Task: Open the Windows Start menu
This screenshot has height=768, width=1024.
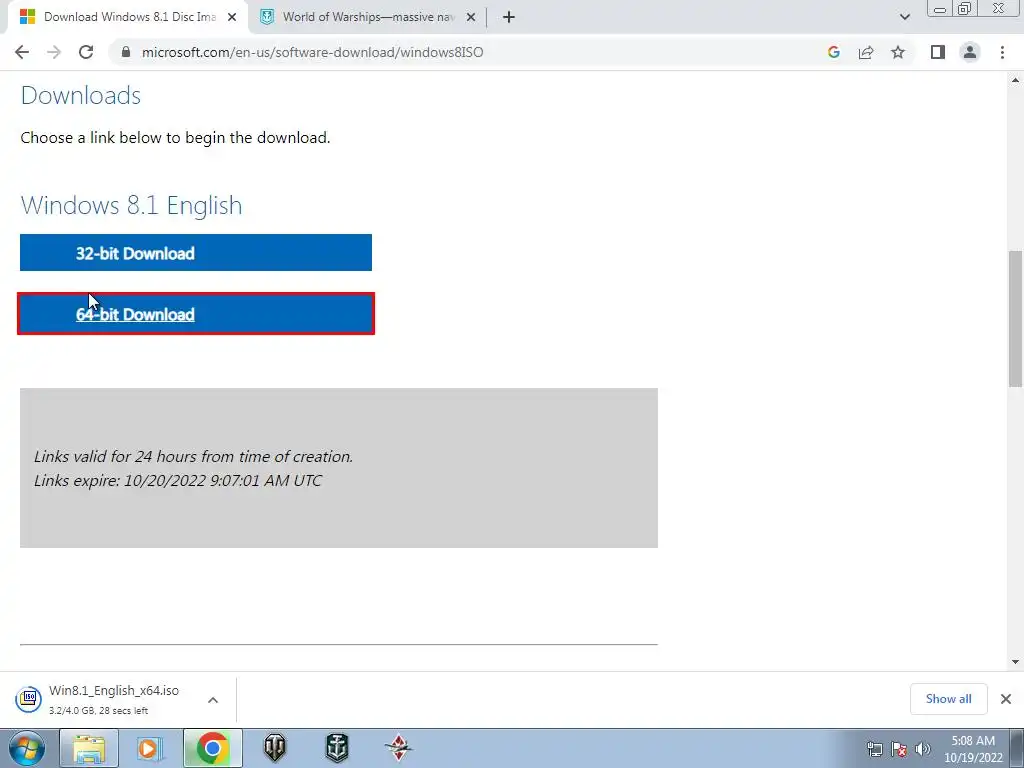Action: click(27, 748)
